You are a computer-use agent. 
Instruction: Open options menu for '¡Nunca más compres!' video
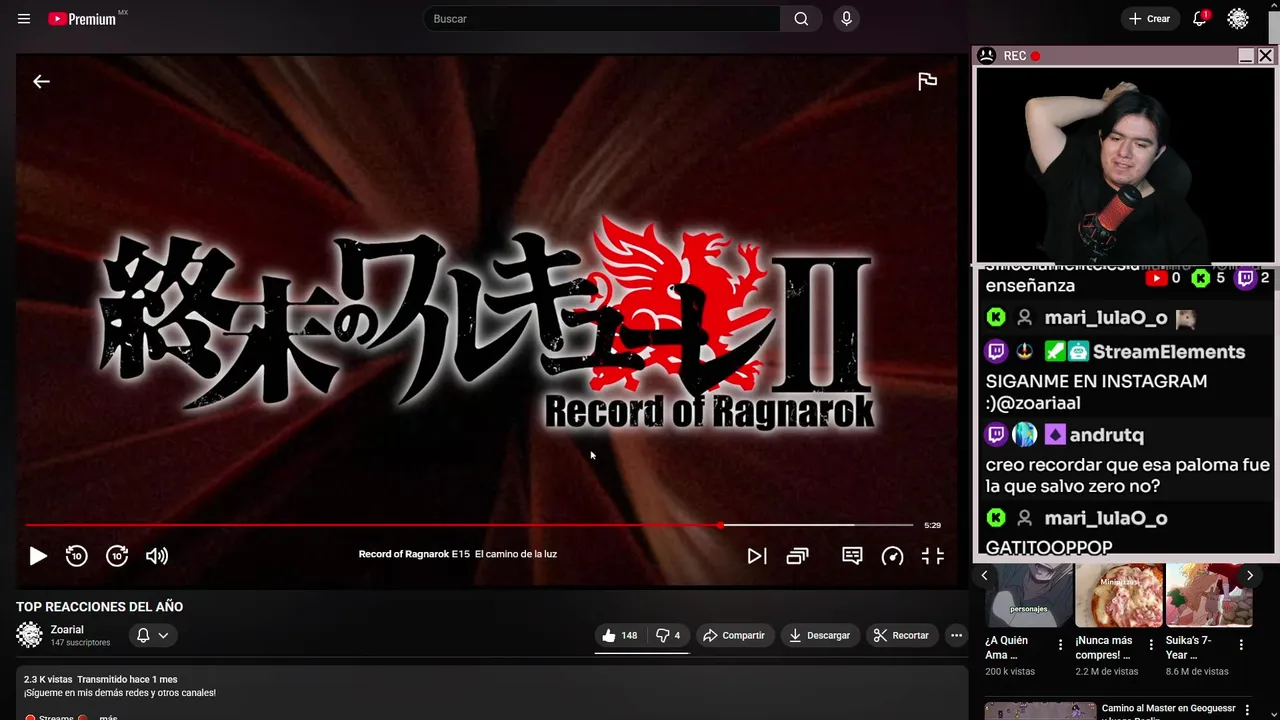tap(1151, 645)
